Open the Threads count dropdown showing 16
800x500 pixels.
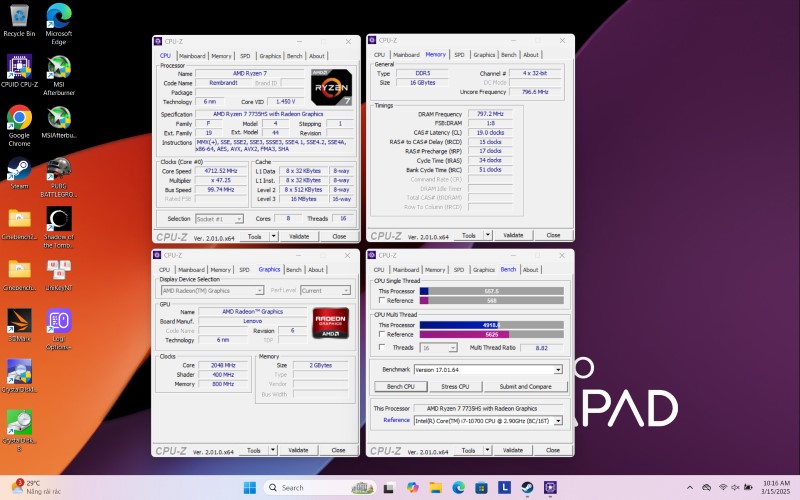[438, 347]
